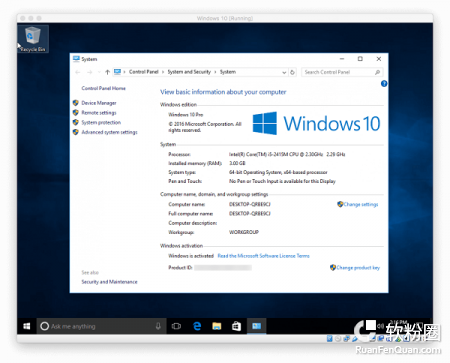This screenshot has height=363, width=450.
Task: Select the Recycle Bin desktop icon
Action: (33, 39)
